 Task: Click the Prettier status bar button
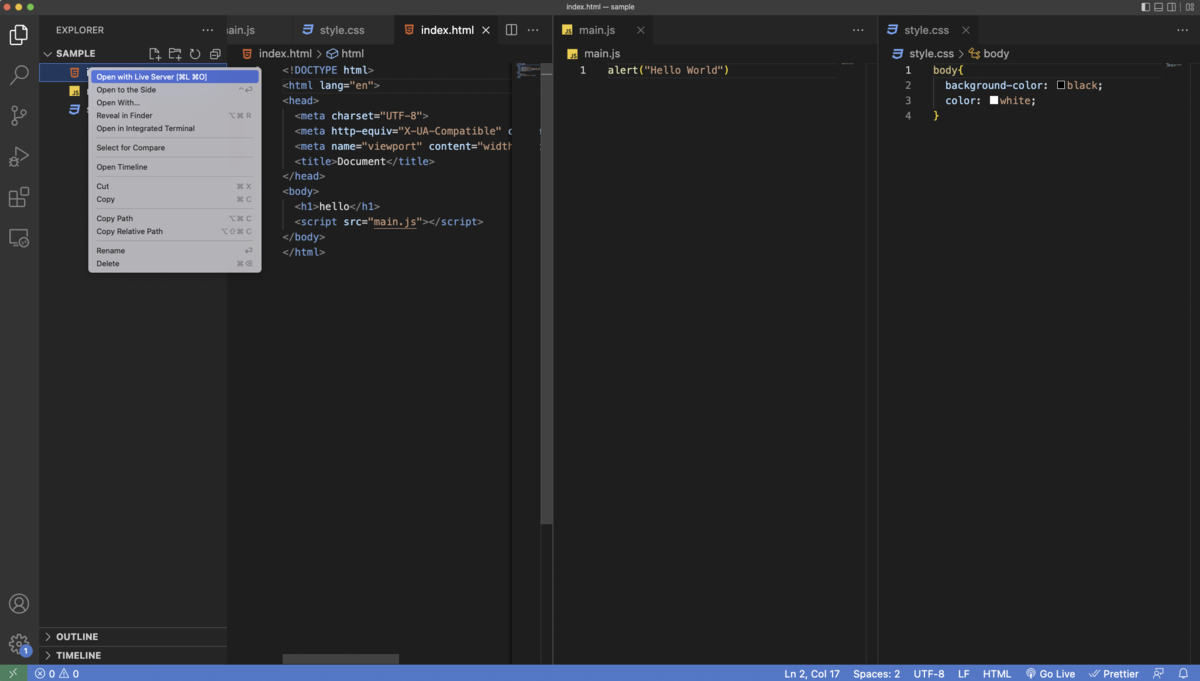pyautogui.click(x=1113, y=673)
